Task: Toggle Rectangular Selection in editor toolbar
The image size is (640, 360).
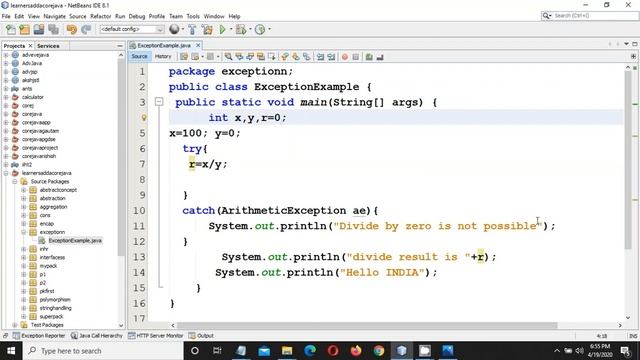Action: point(271,57)
